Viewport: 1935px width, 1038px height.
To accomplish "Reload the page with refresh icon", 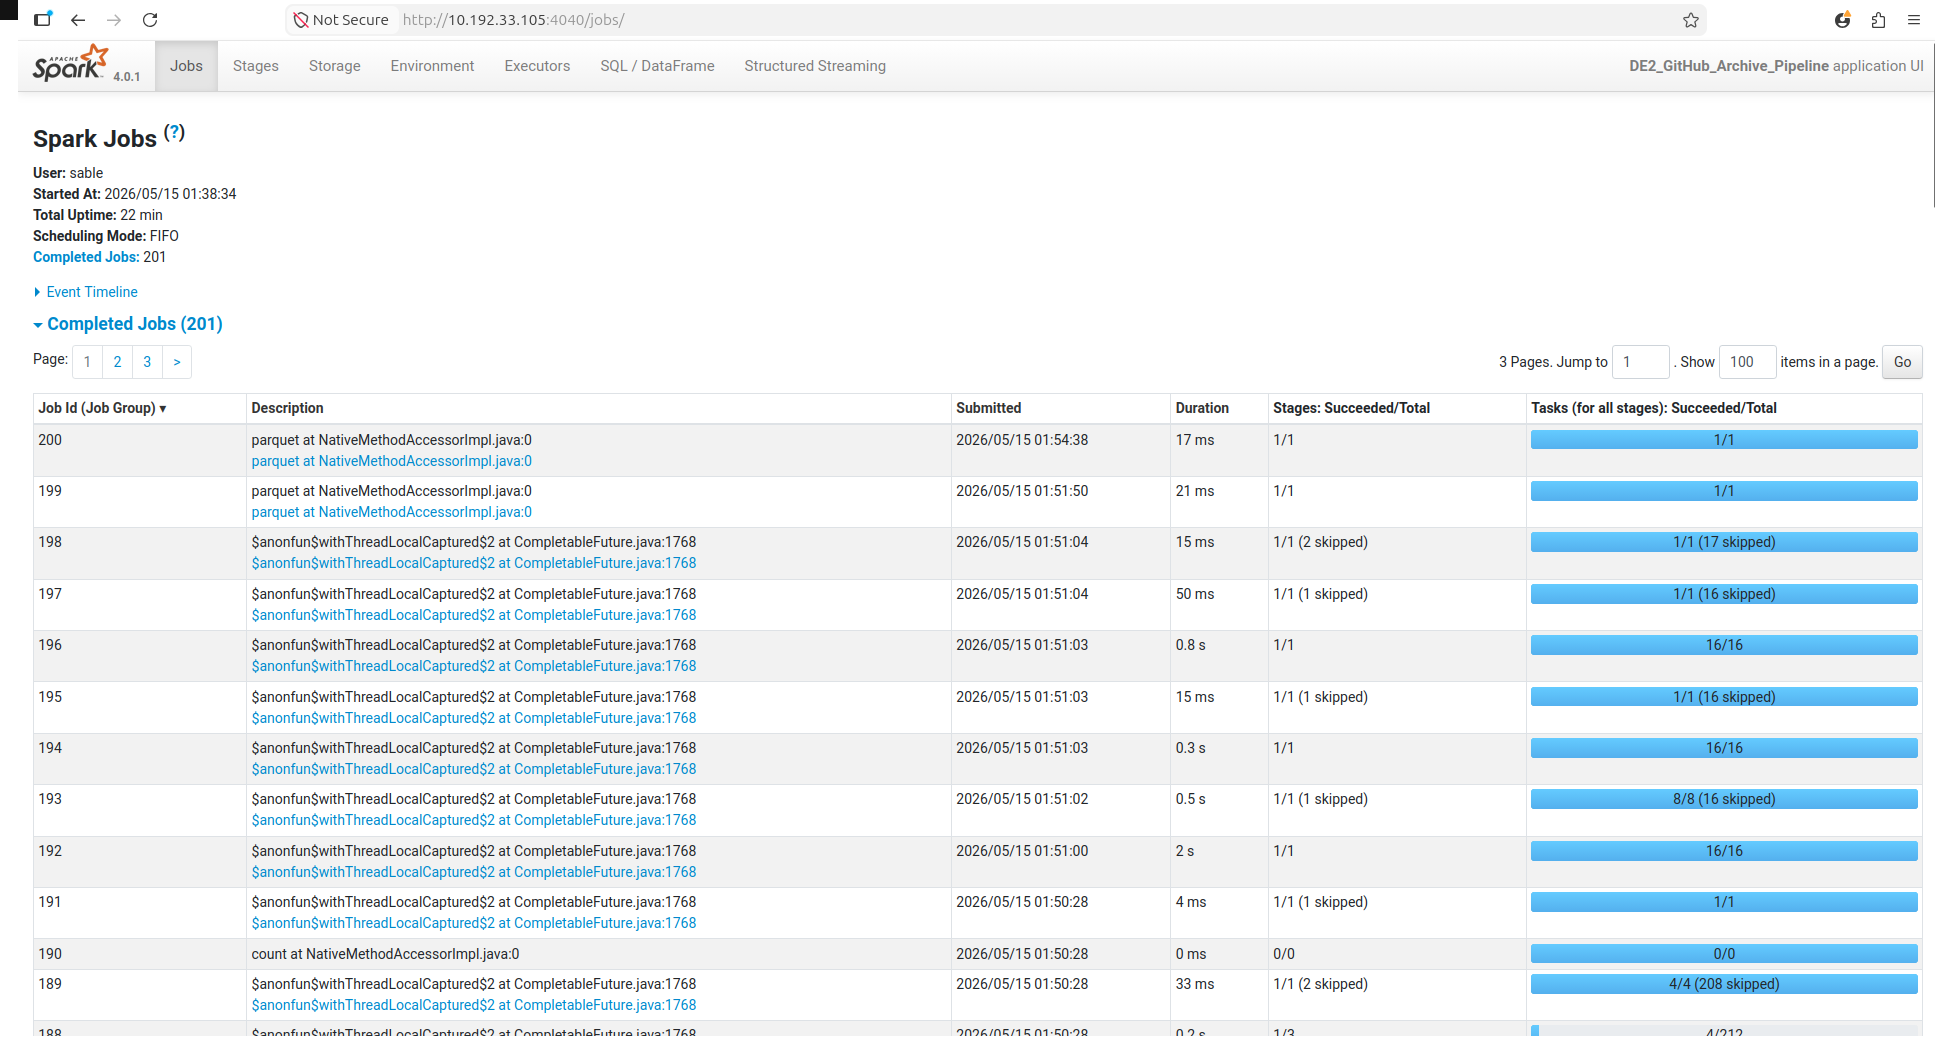I will coord(150,20).
